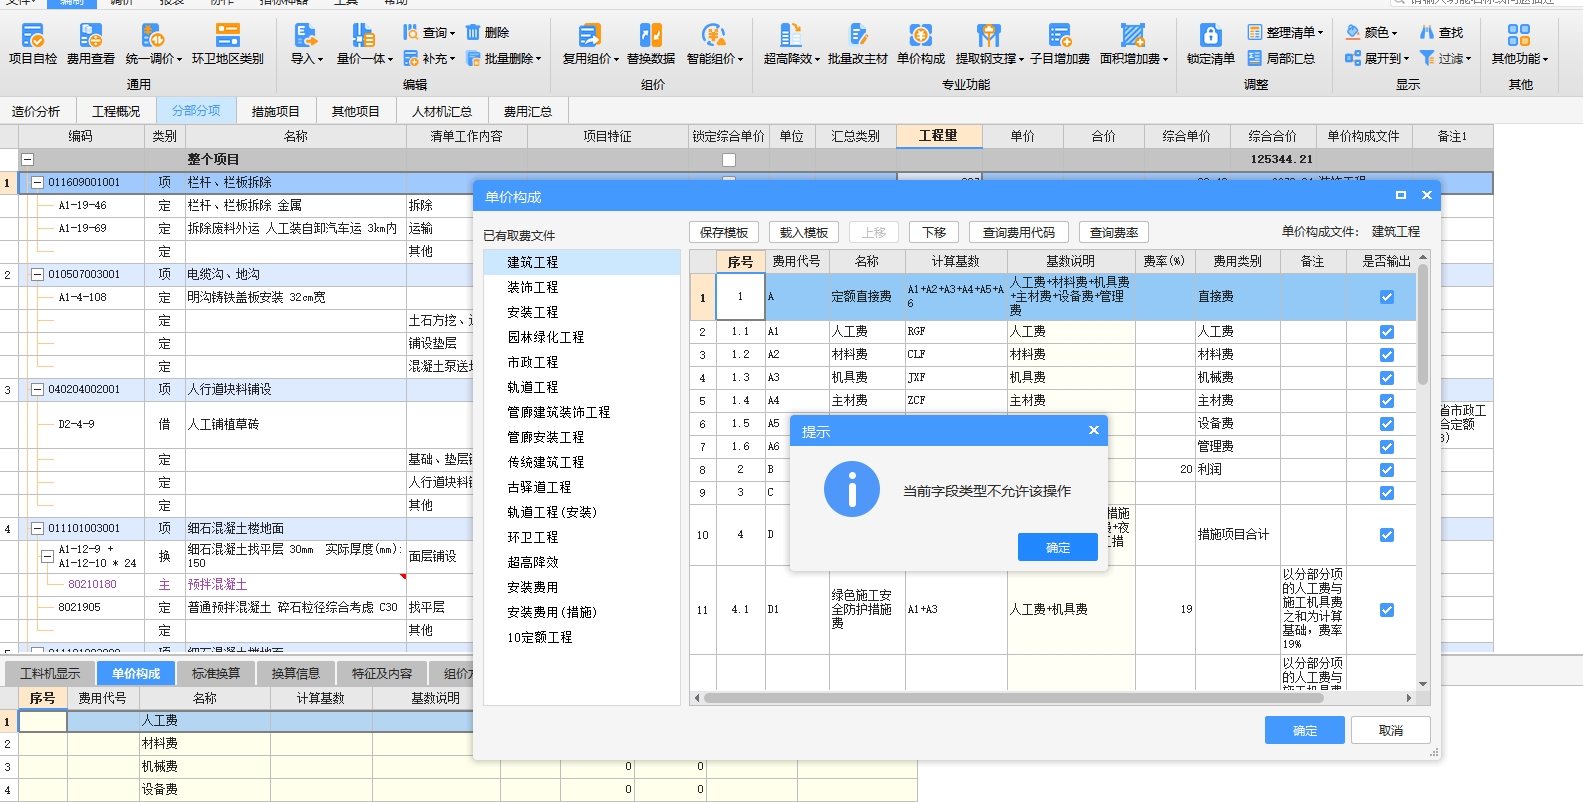This screenshot has height=802, width=1583.
Task: Open the 工料机显示 bottom tab
Action: pos(50,674)
